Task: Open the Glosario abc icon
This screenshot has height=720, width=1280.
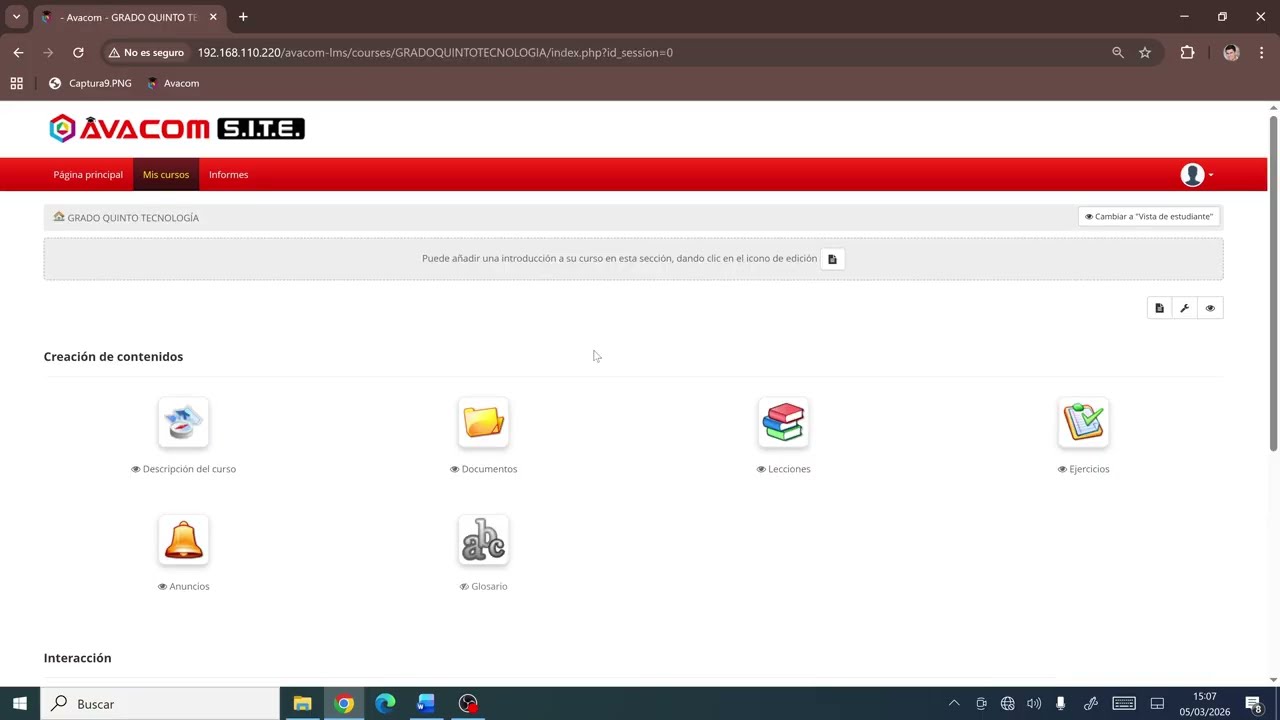Action: click(483, 540)
